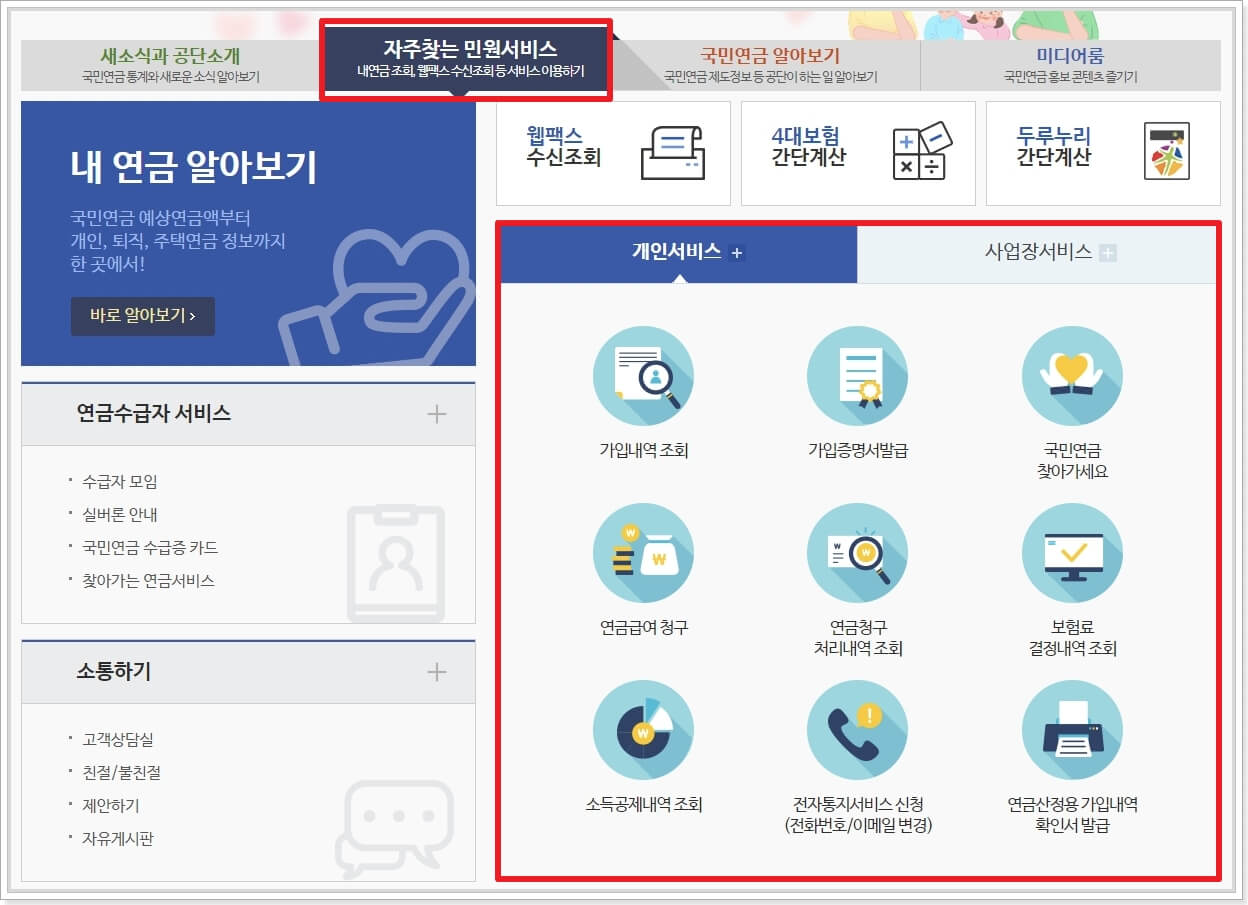The width and height of the screenshot is (1248, 905).
Task: Select the 연금청구 처리내역 조회 icon
Action: (858, 553)
